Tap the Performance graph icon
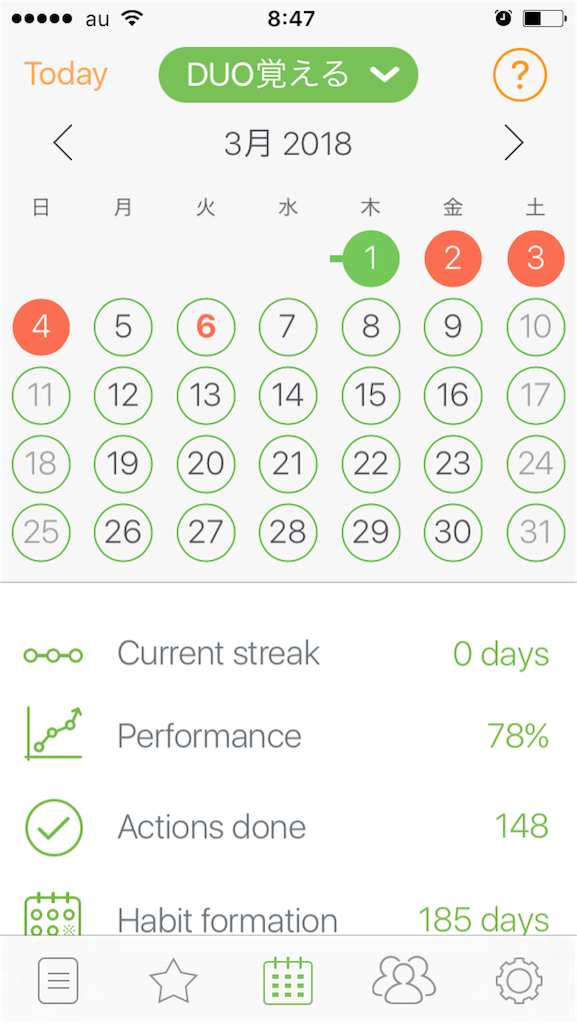Viewport: 577px width, 1024px height. click(54, 733)
